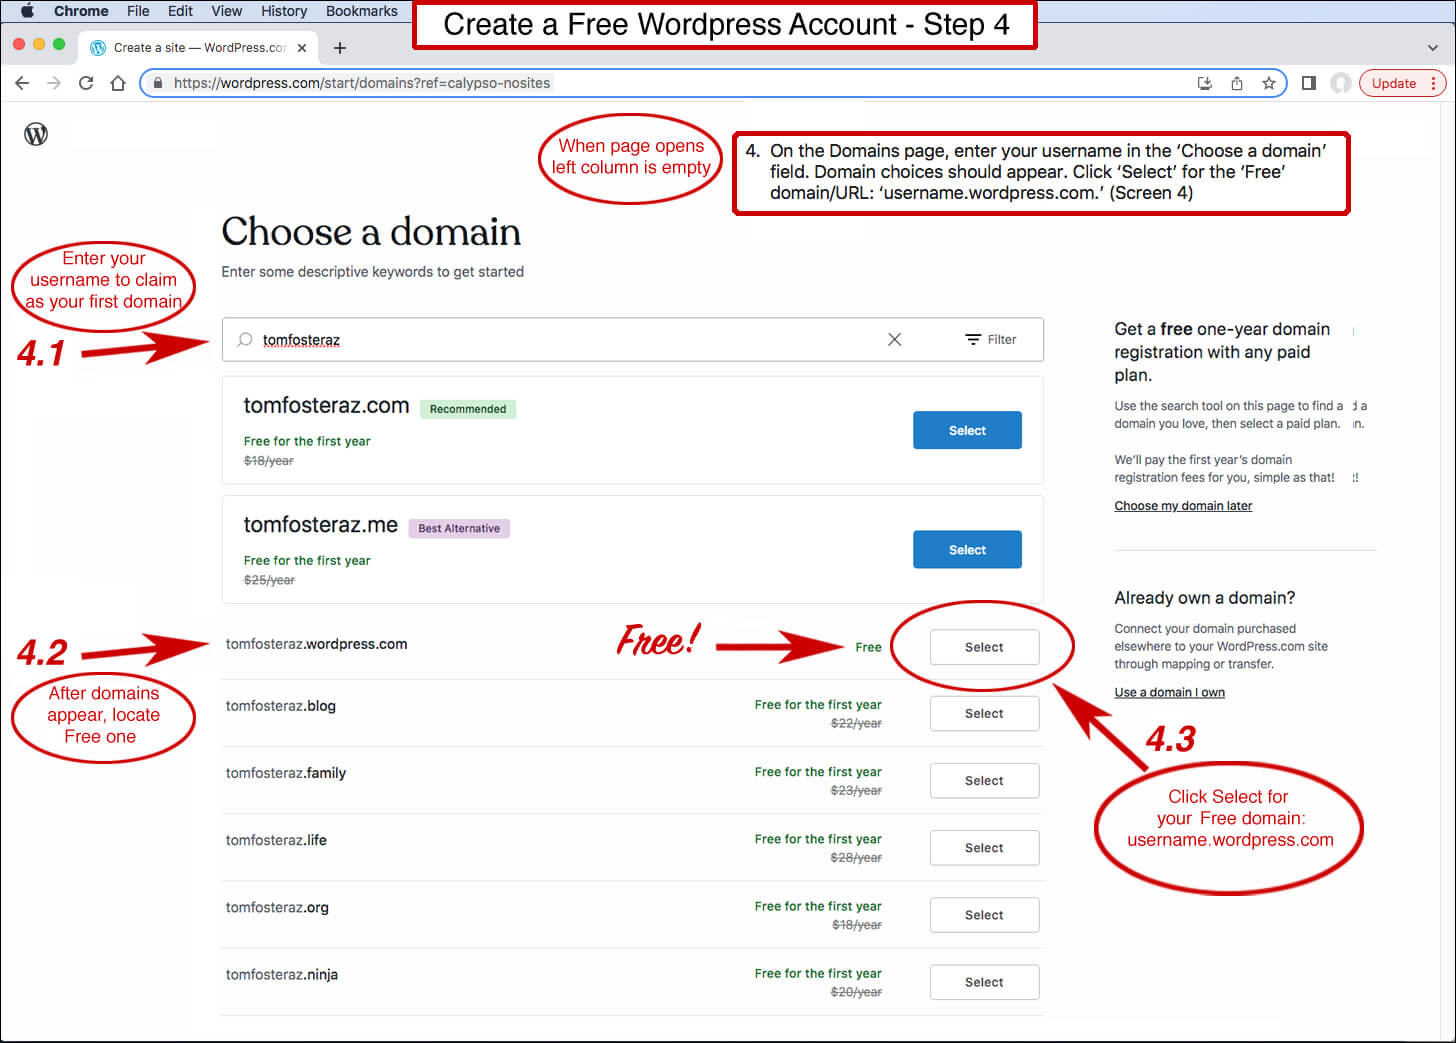Open the Filter options for domains
The width and height of the screenshot is (1456, 1043).
[990, 340]
